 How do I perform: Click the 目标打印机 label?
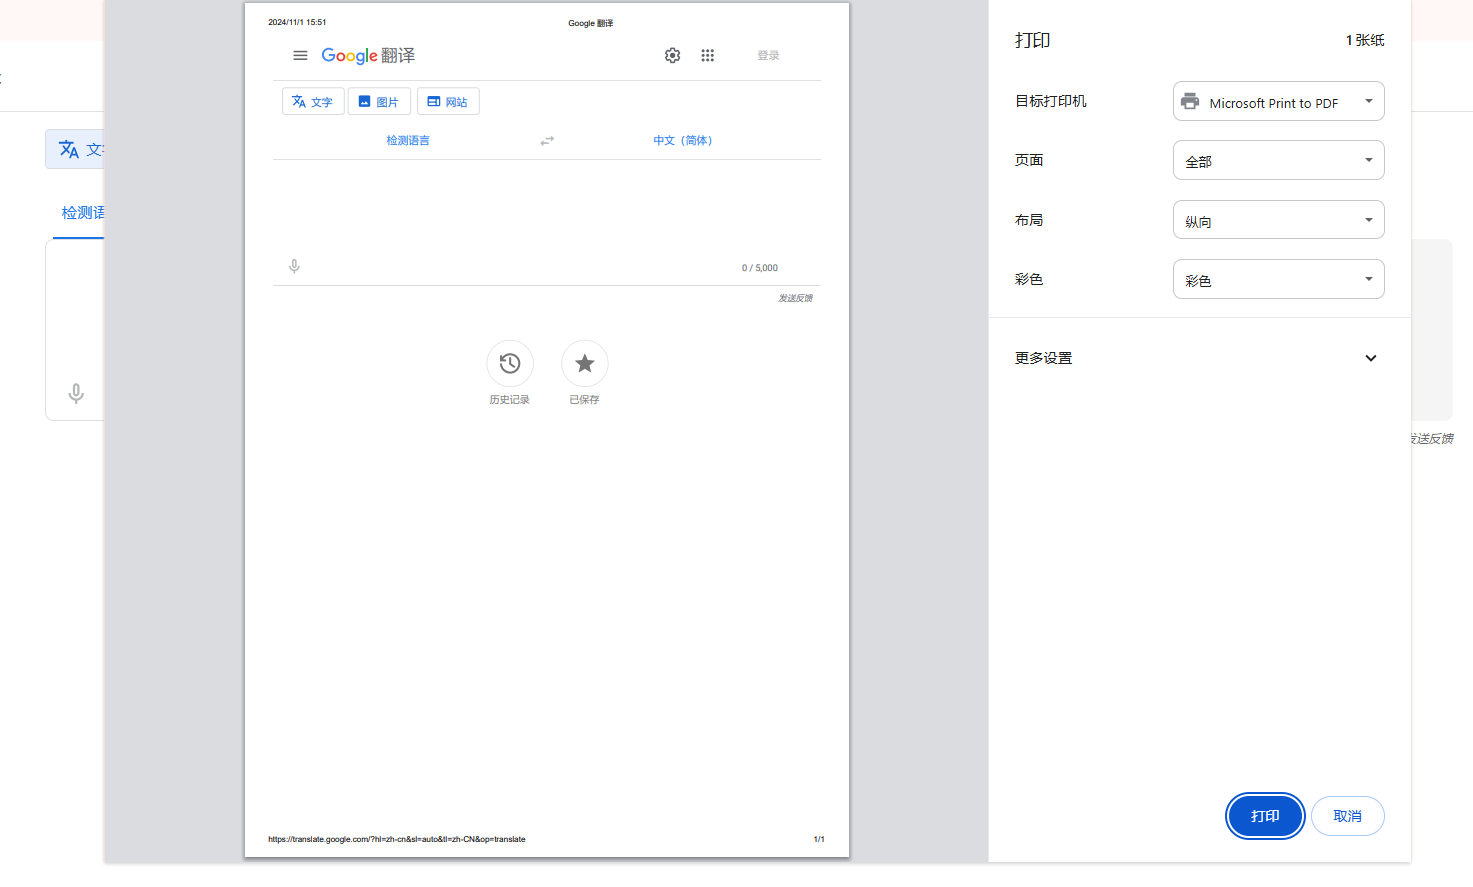1051,101
